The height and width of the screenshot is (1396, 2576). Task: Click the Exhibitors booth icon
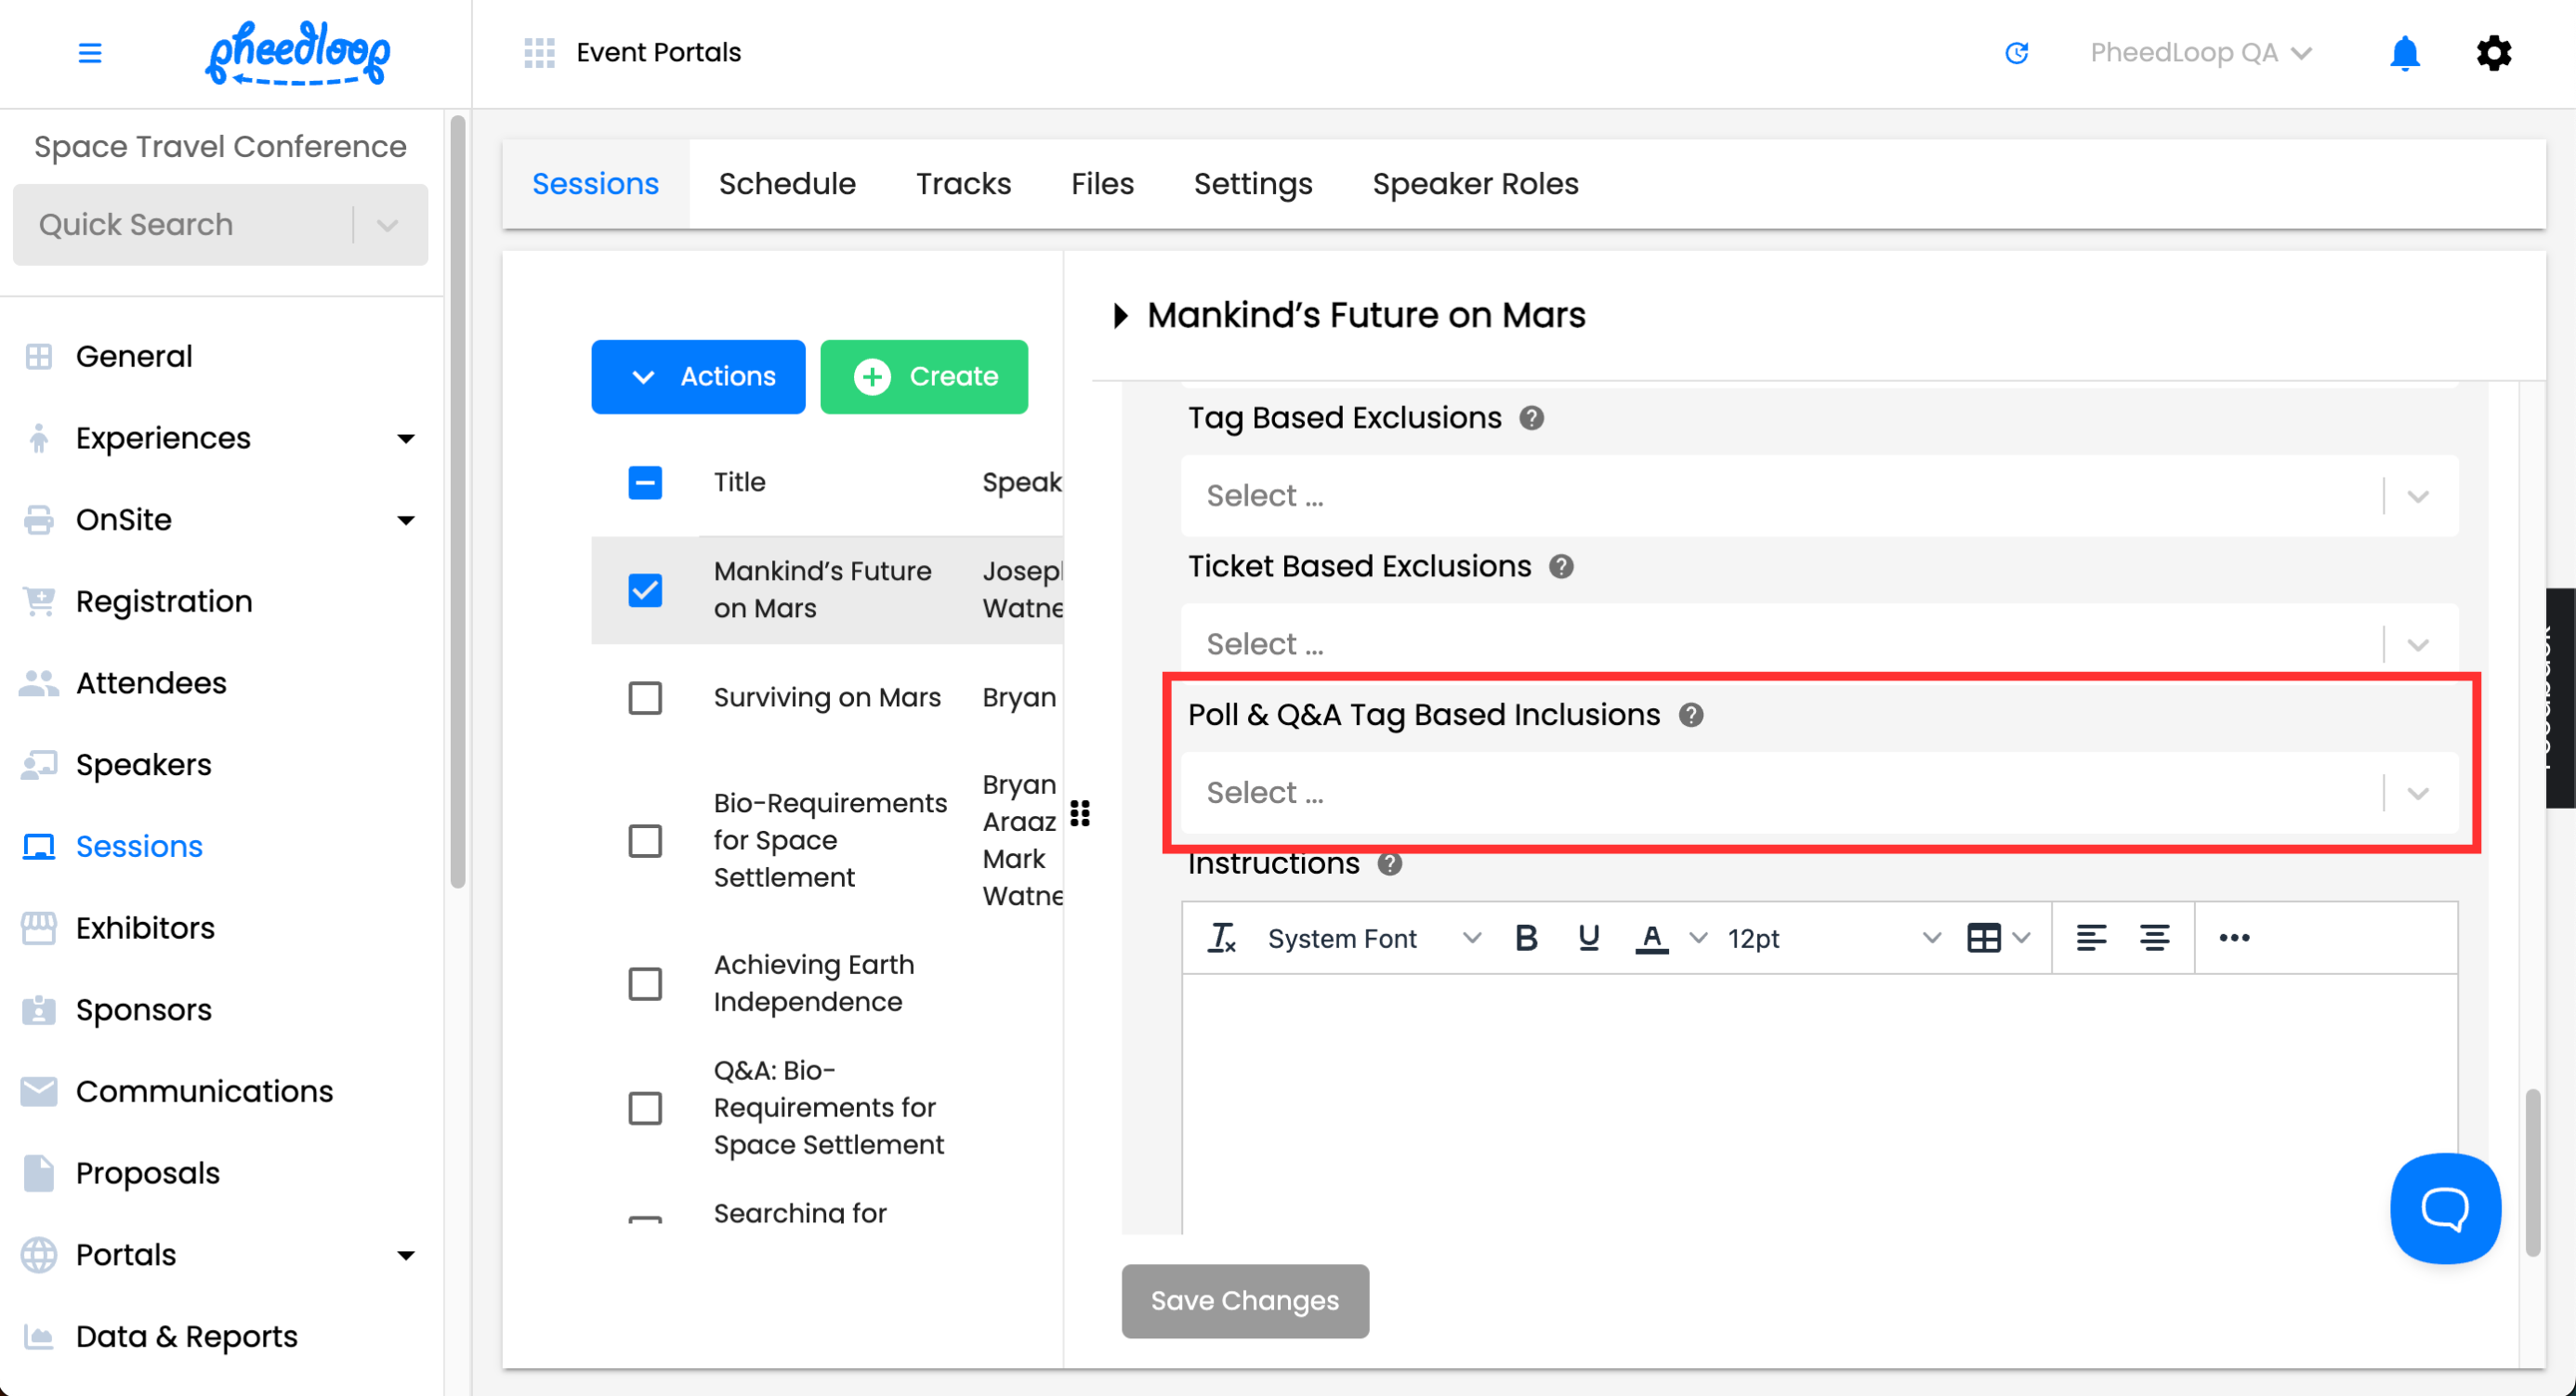39,928
